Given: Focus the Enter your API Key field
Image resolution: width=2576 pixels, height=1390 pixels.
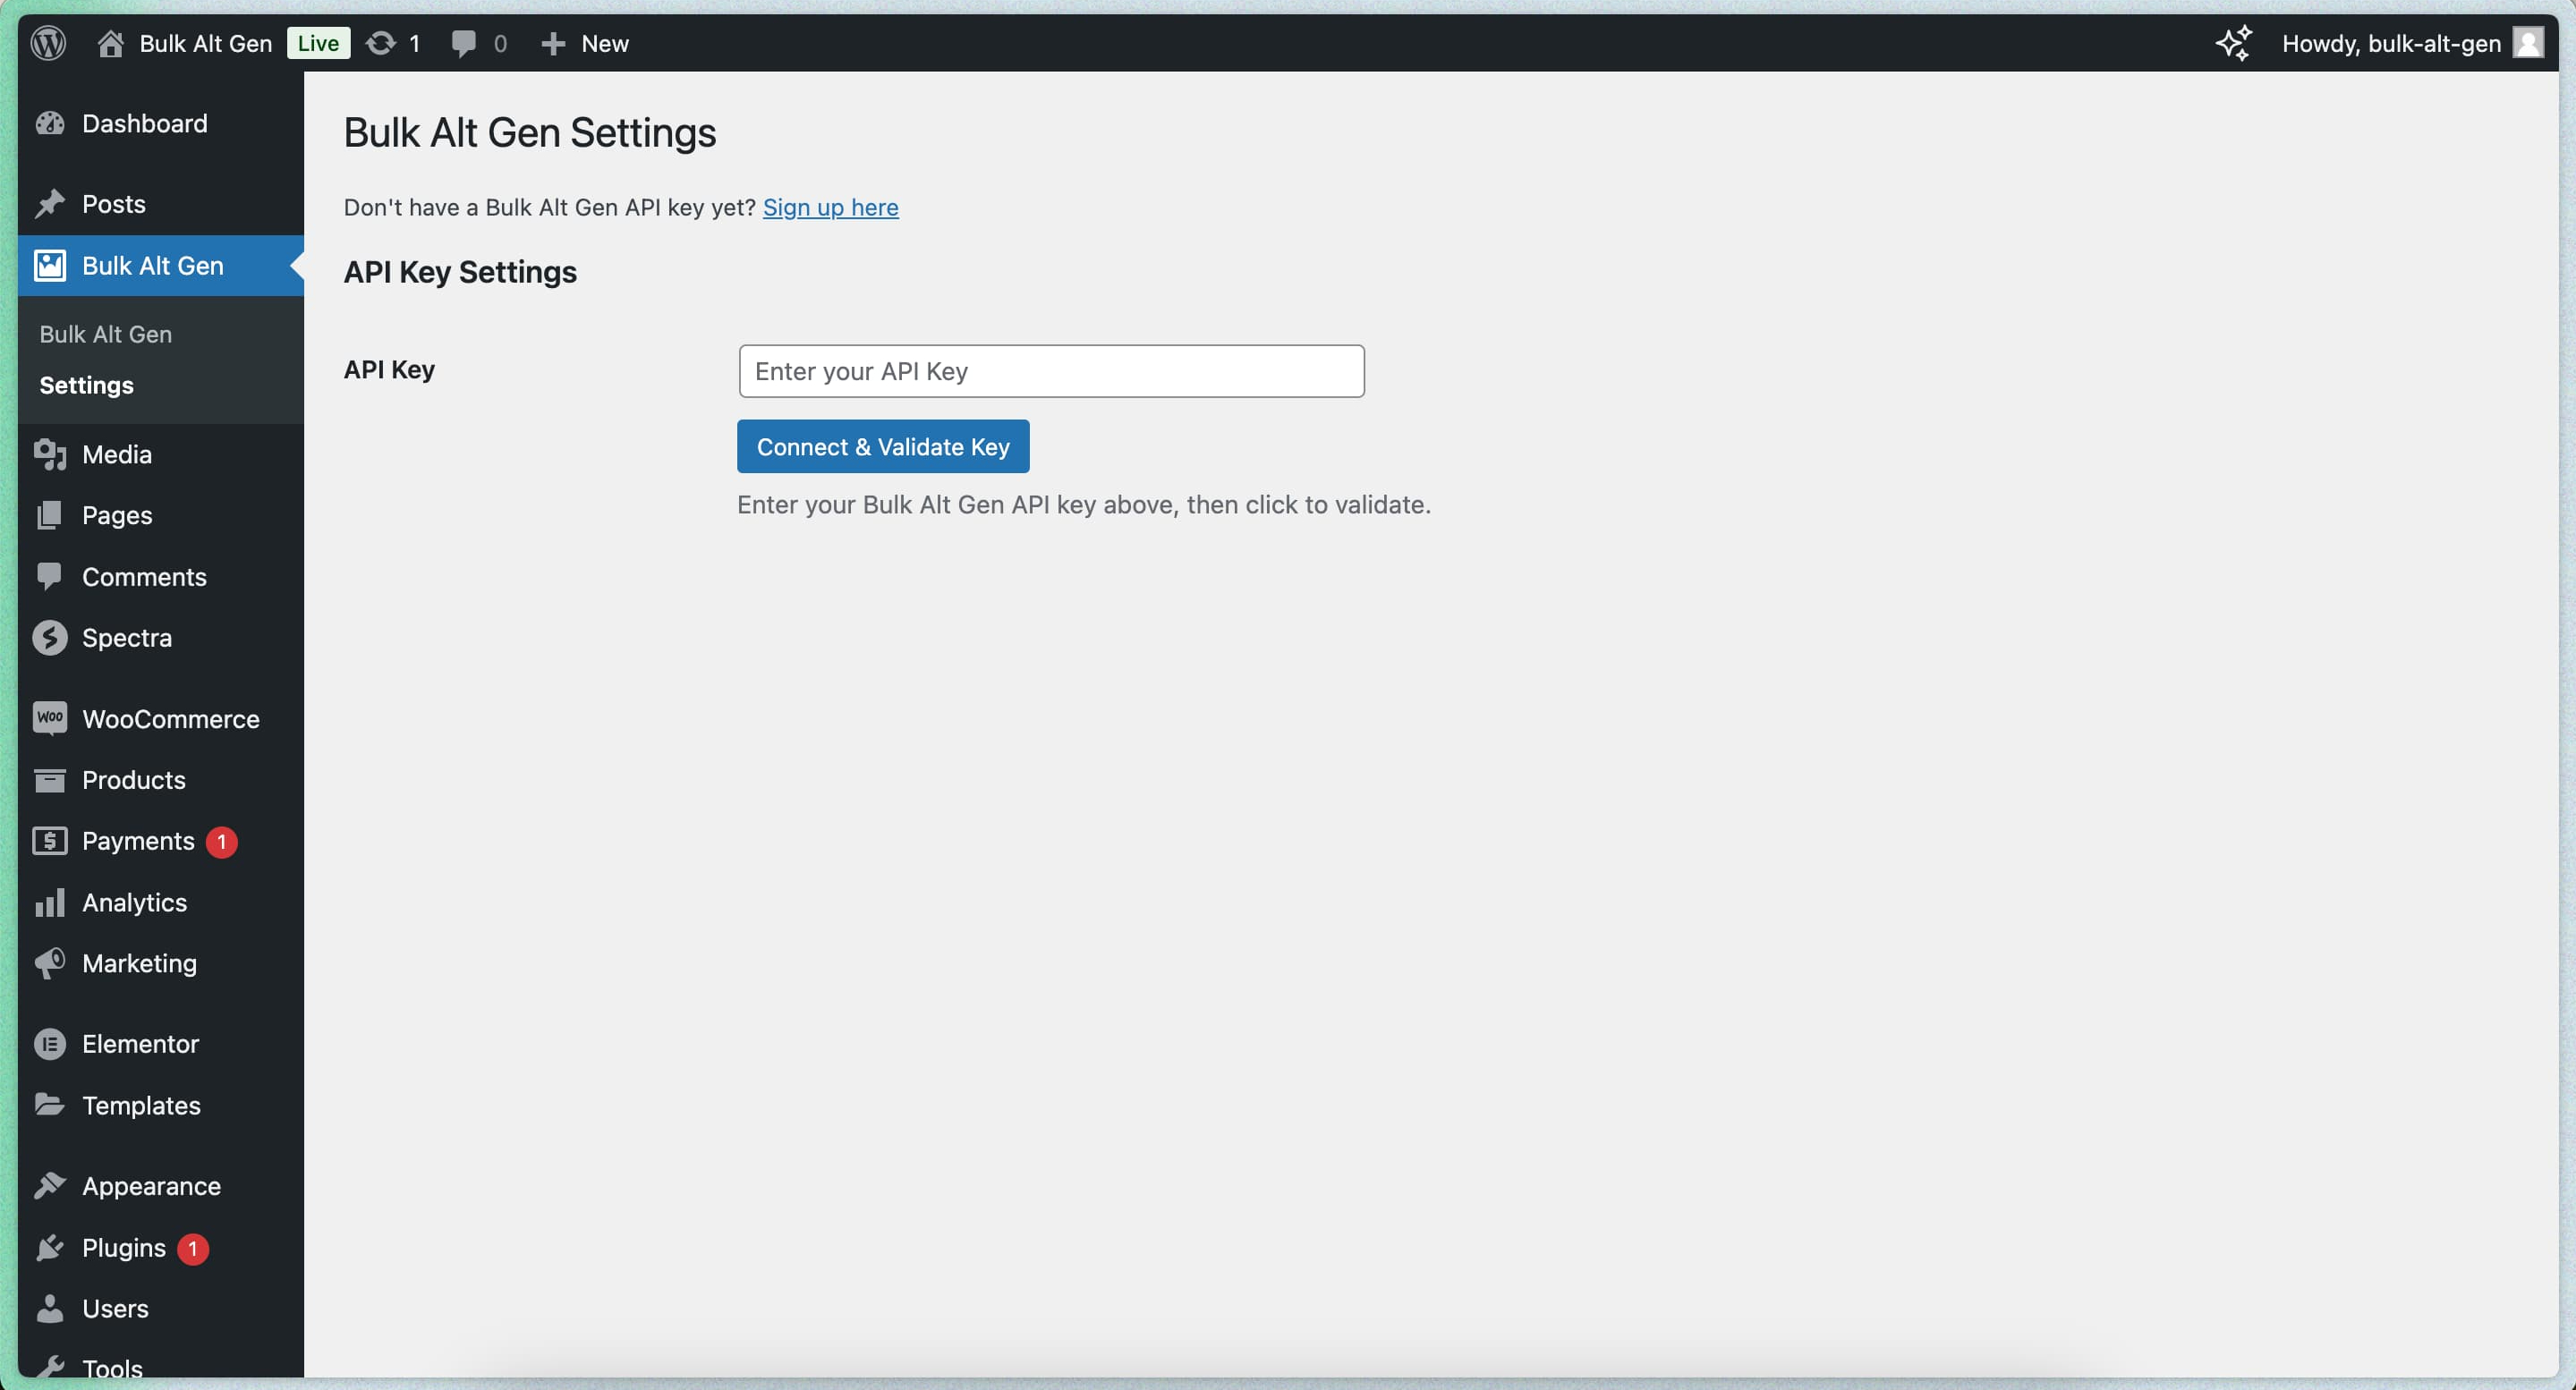Looking at the screenshot, I should click(x=1050, y=371).
